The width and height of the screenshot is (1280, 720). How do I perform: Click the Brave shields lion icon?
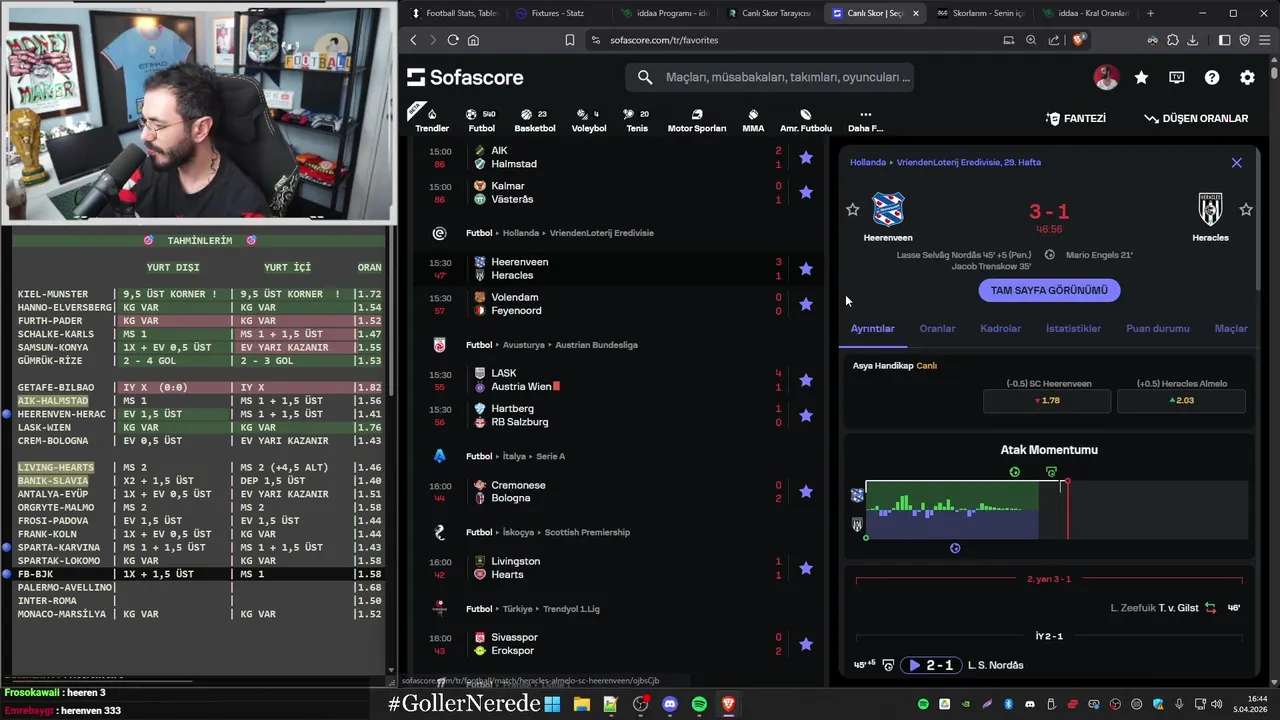(1079, 40)
